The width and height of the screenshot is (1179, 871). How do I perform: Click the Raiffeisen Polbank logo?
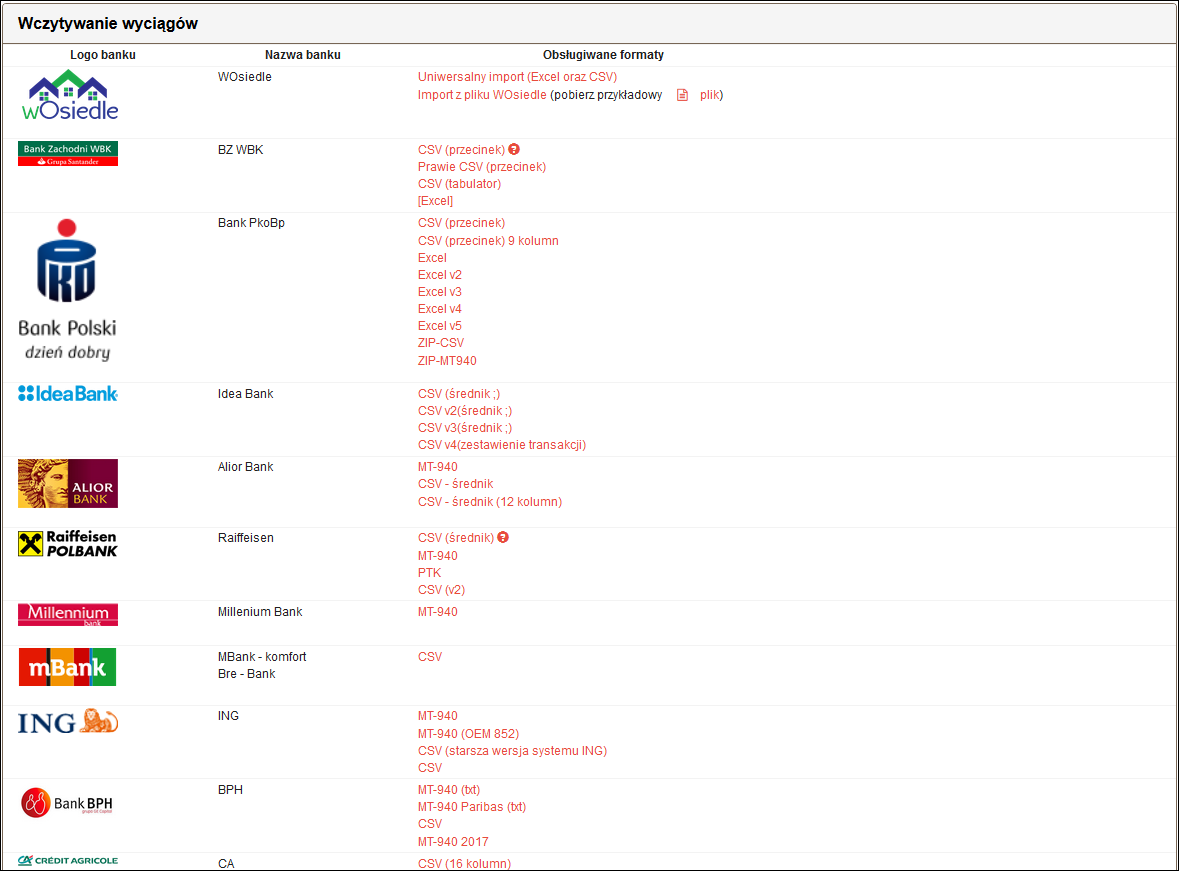coord(68,544)
